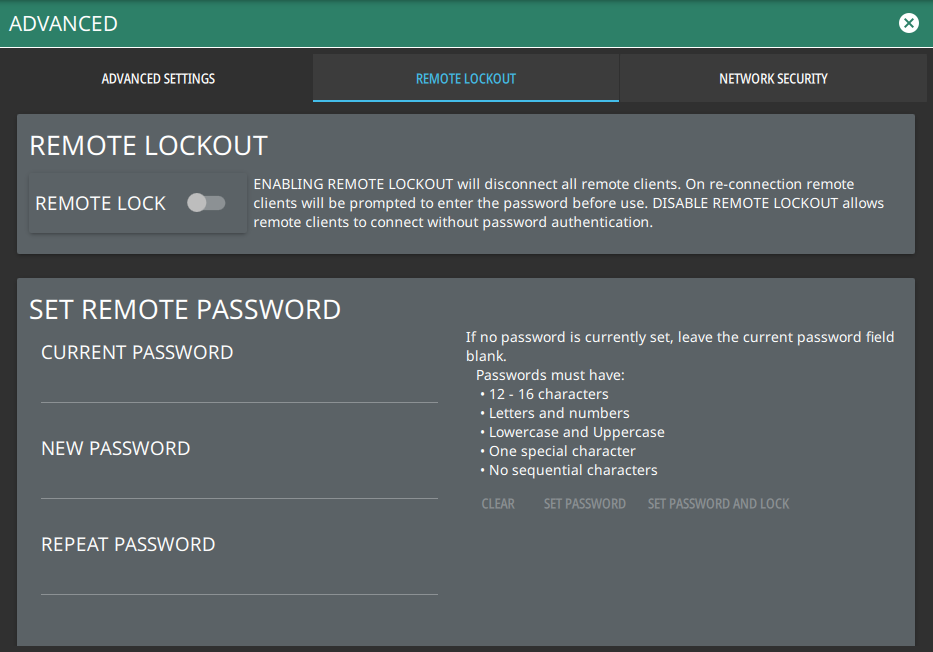Close the Advanced dialog with the X icon
The width and height of the screenshot is (933, 652).
tap(908, 23)
